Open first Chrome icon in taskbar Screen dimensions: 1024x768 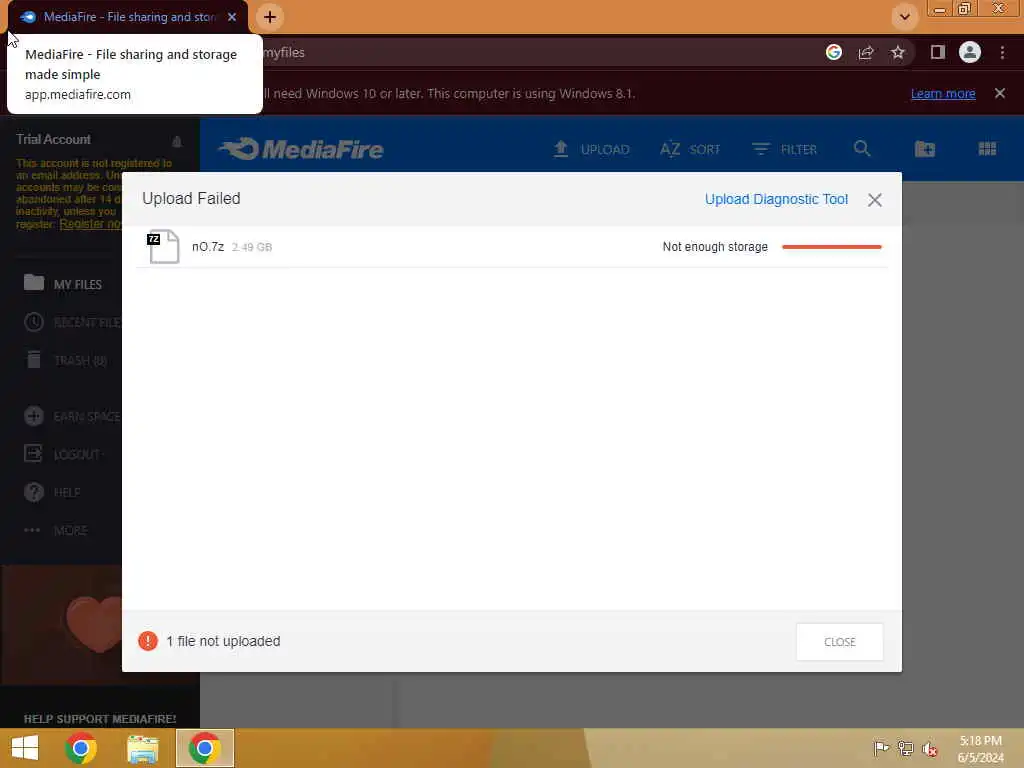(81, 748)
